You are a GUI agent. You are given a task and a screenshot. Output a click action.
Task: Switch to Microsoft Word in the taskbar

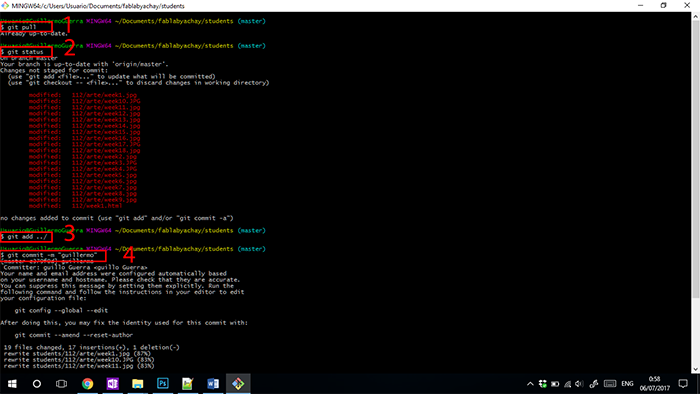pyautogui.click(x=213, y=384)
